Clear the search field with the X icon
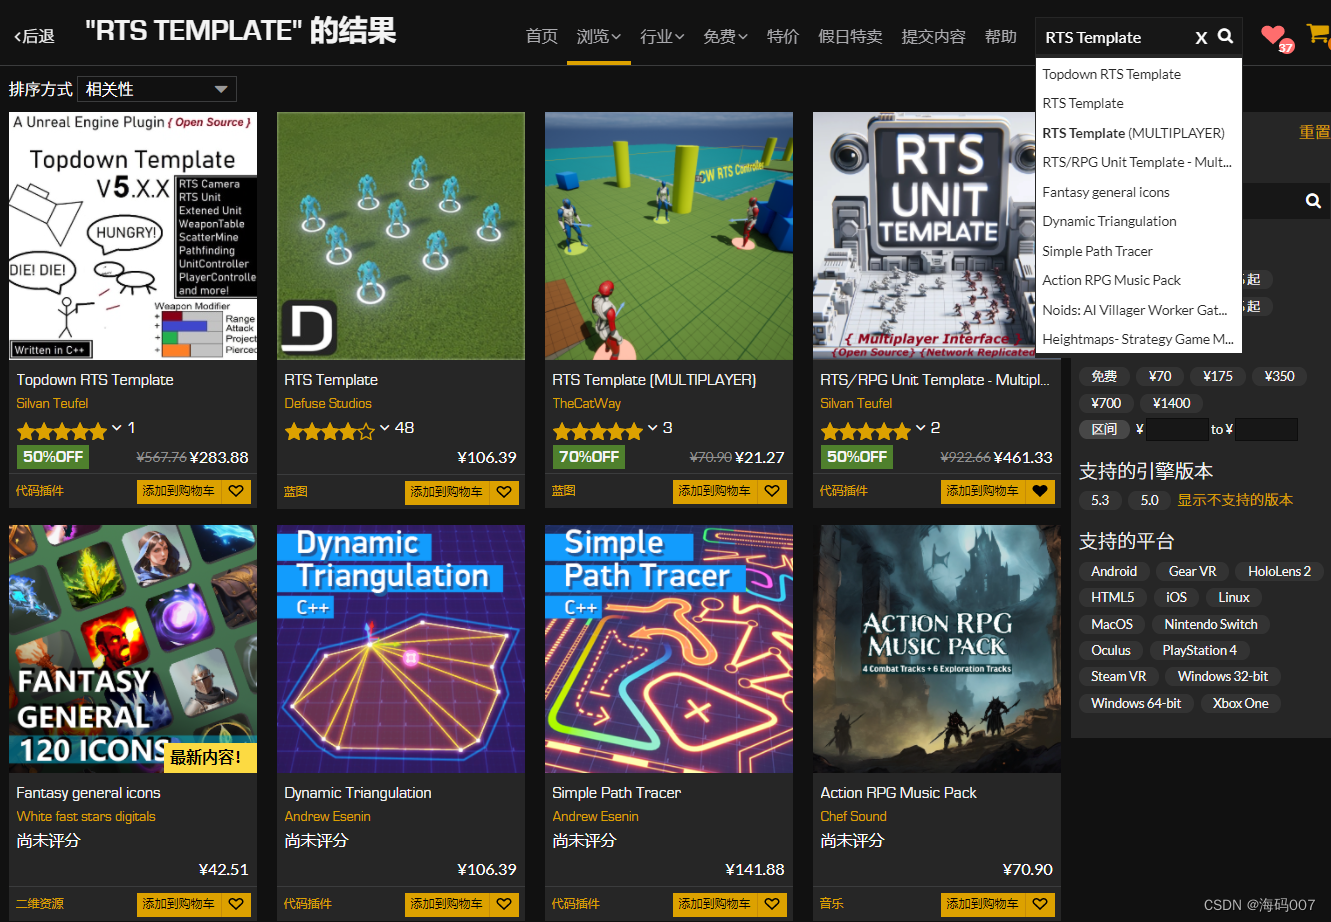Image resolution: width=1331 pixels, height=922 pixels. tap(1201, 38)
